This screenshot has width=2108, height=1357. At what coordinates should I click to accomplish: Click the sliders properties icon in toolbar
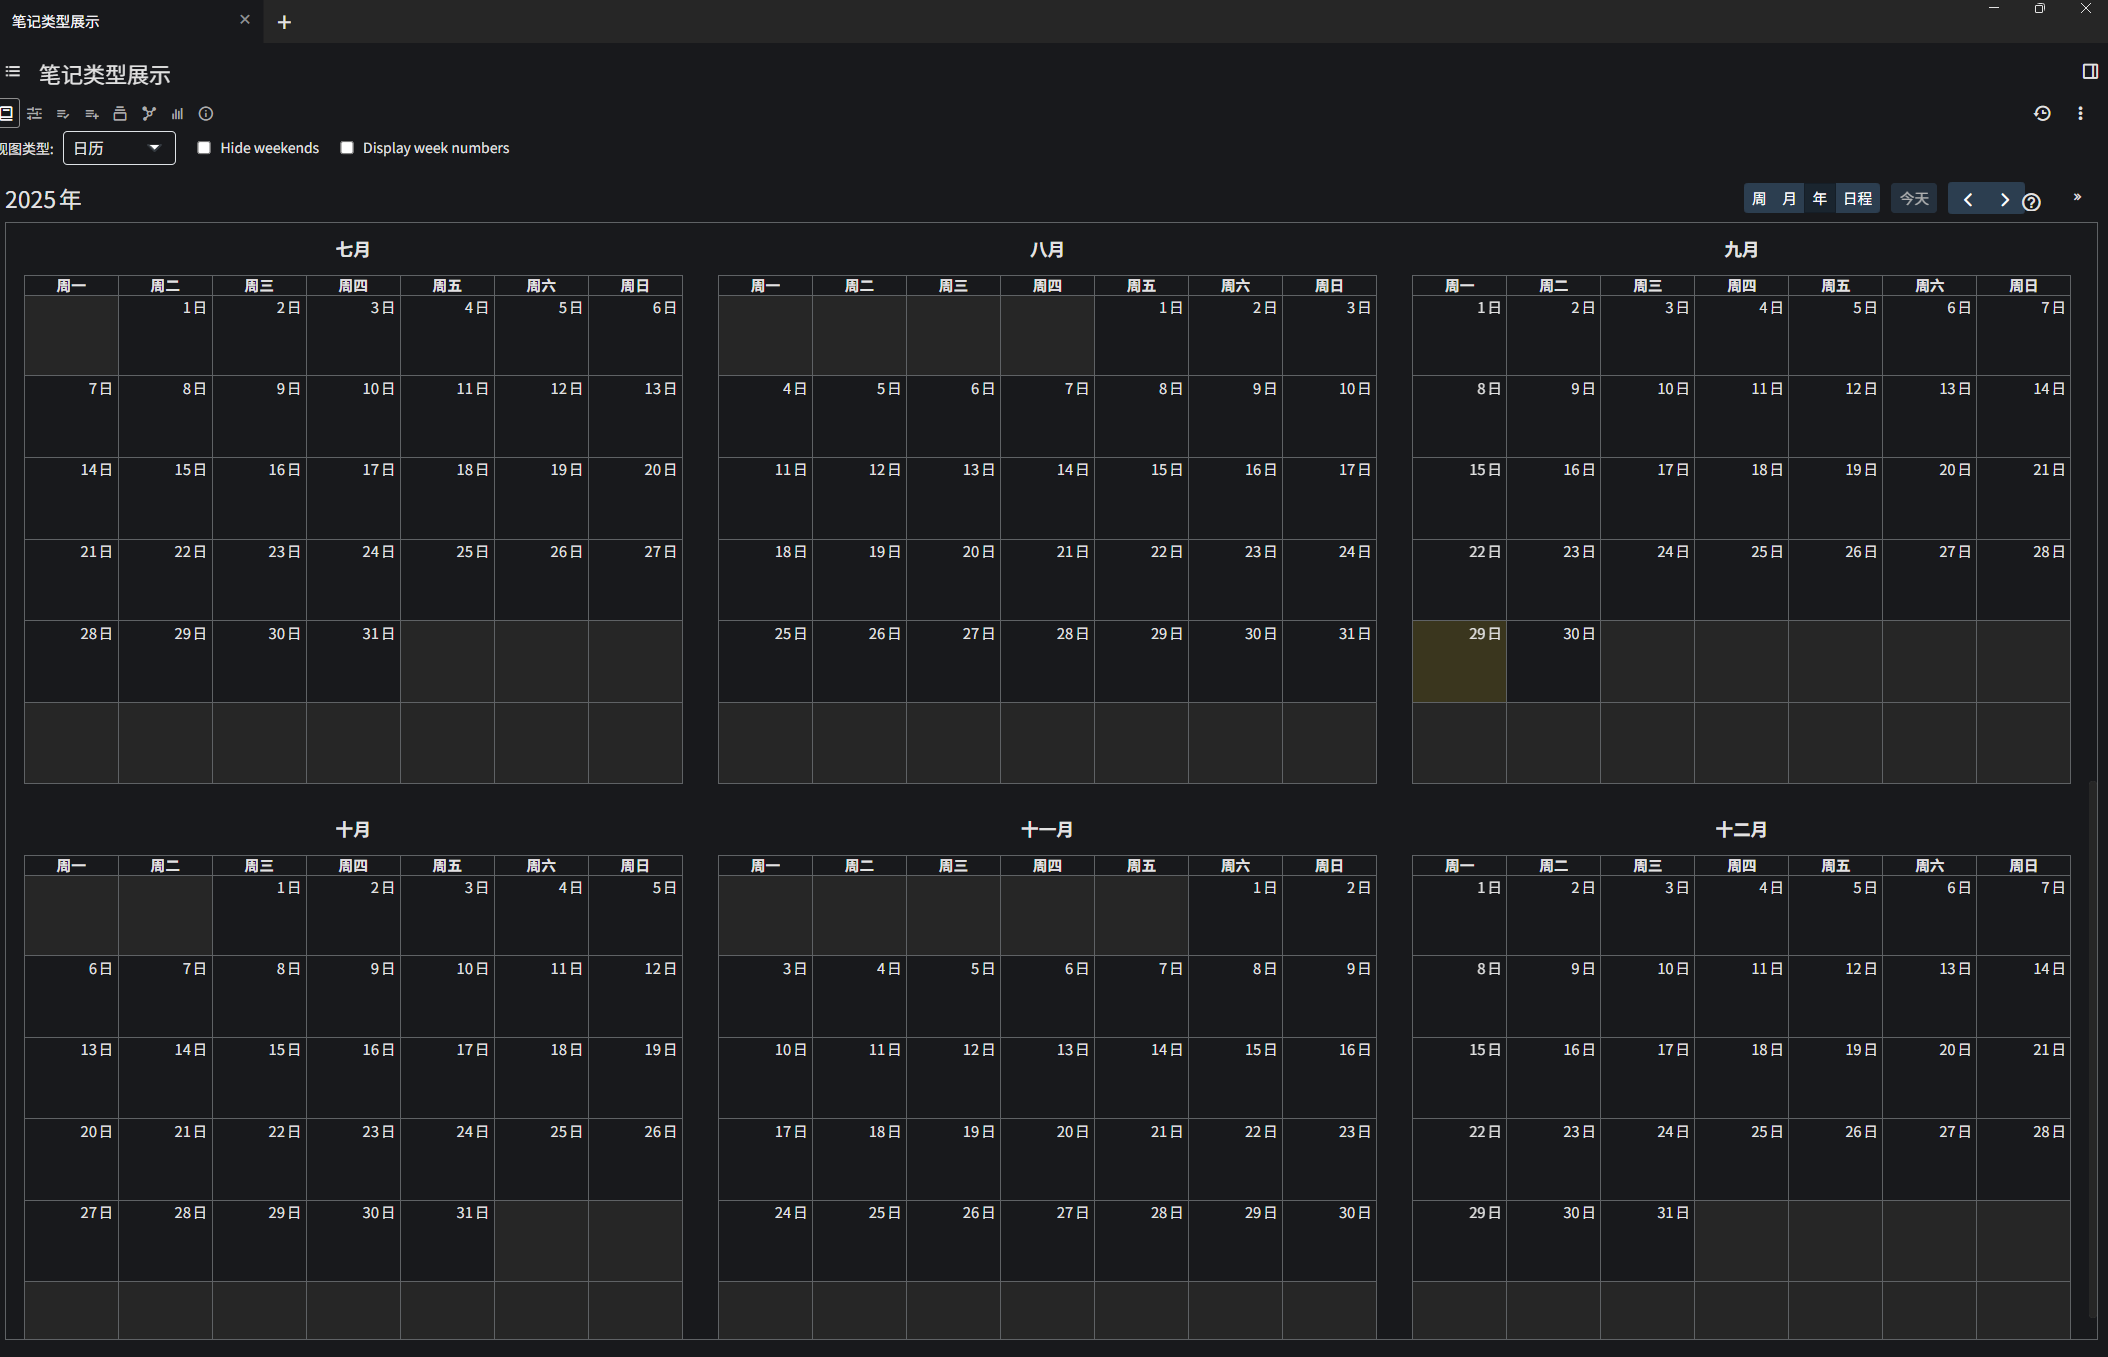pyautogui.click(x=35, y=114)
